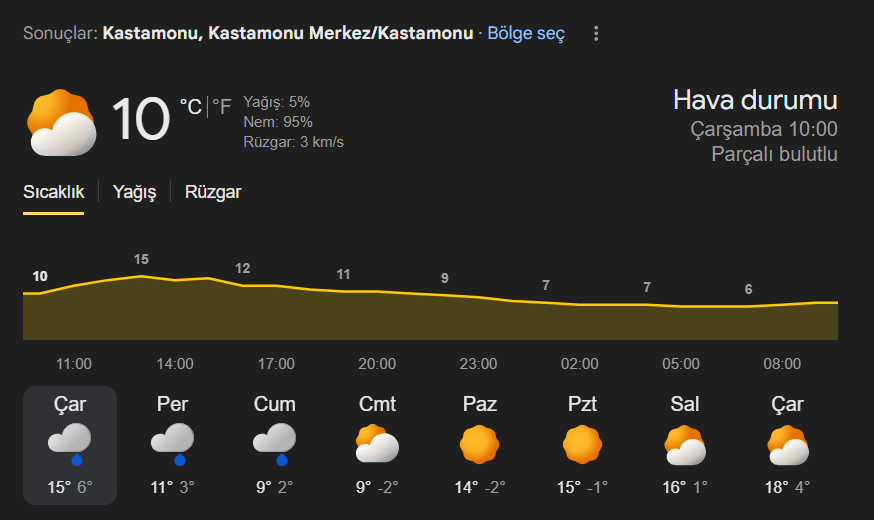Click the partly cloudy current weather icon
The width and height of the screenshot is (874, 520).
[62, 122]
